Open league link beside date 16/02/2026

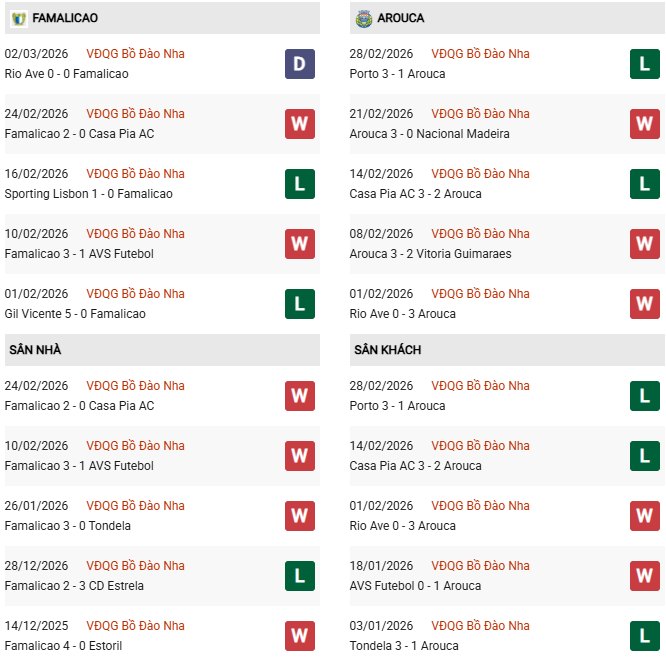pyautogui.click(x=135, y=174)
